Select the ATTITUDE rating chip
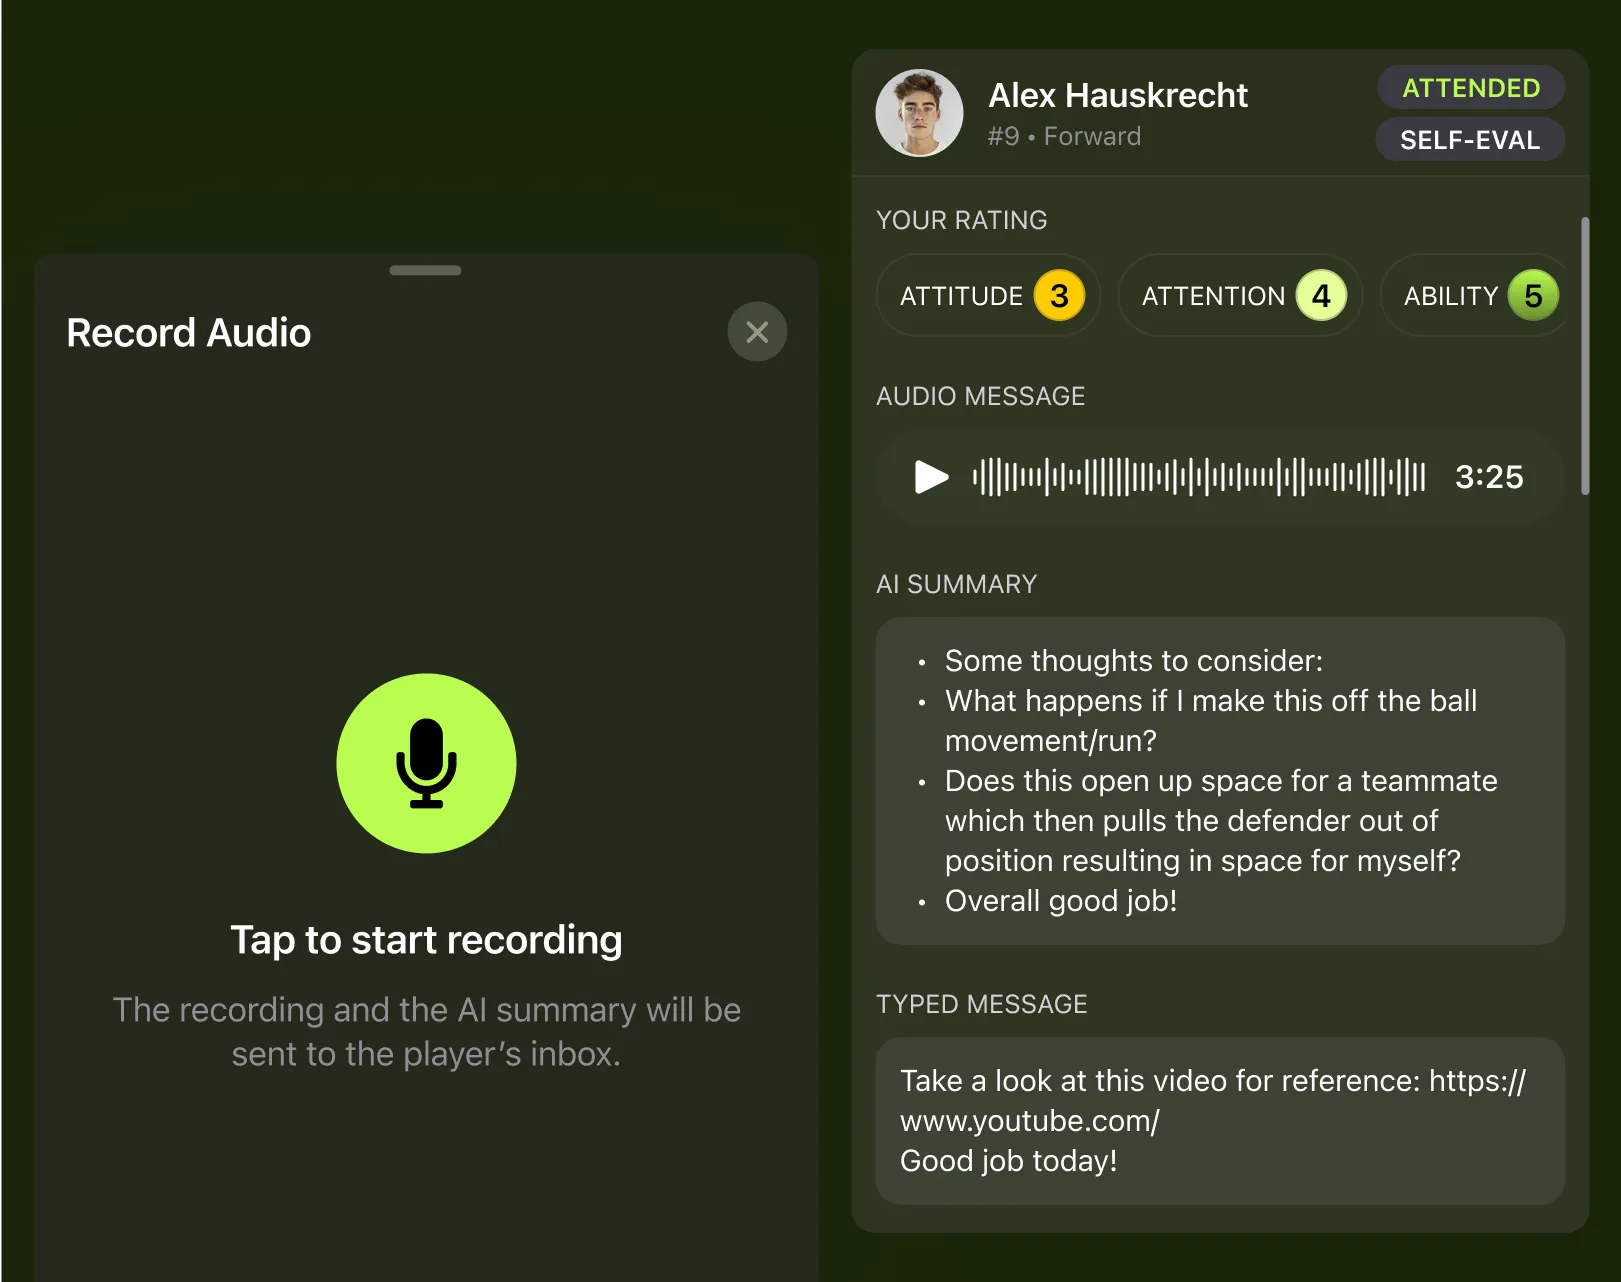The width and height of the screenshot is (1621, 1282). pyautogui.click(x=988, y=296)
